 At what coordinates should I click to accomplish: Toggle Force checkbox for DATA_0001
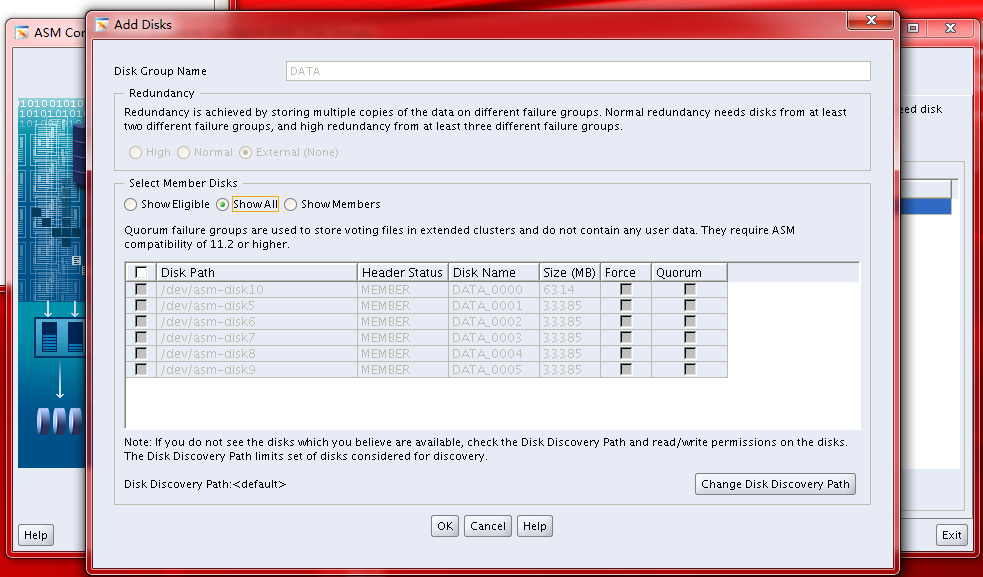(626, 305)
